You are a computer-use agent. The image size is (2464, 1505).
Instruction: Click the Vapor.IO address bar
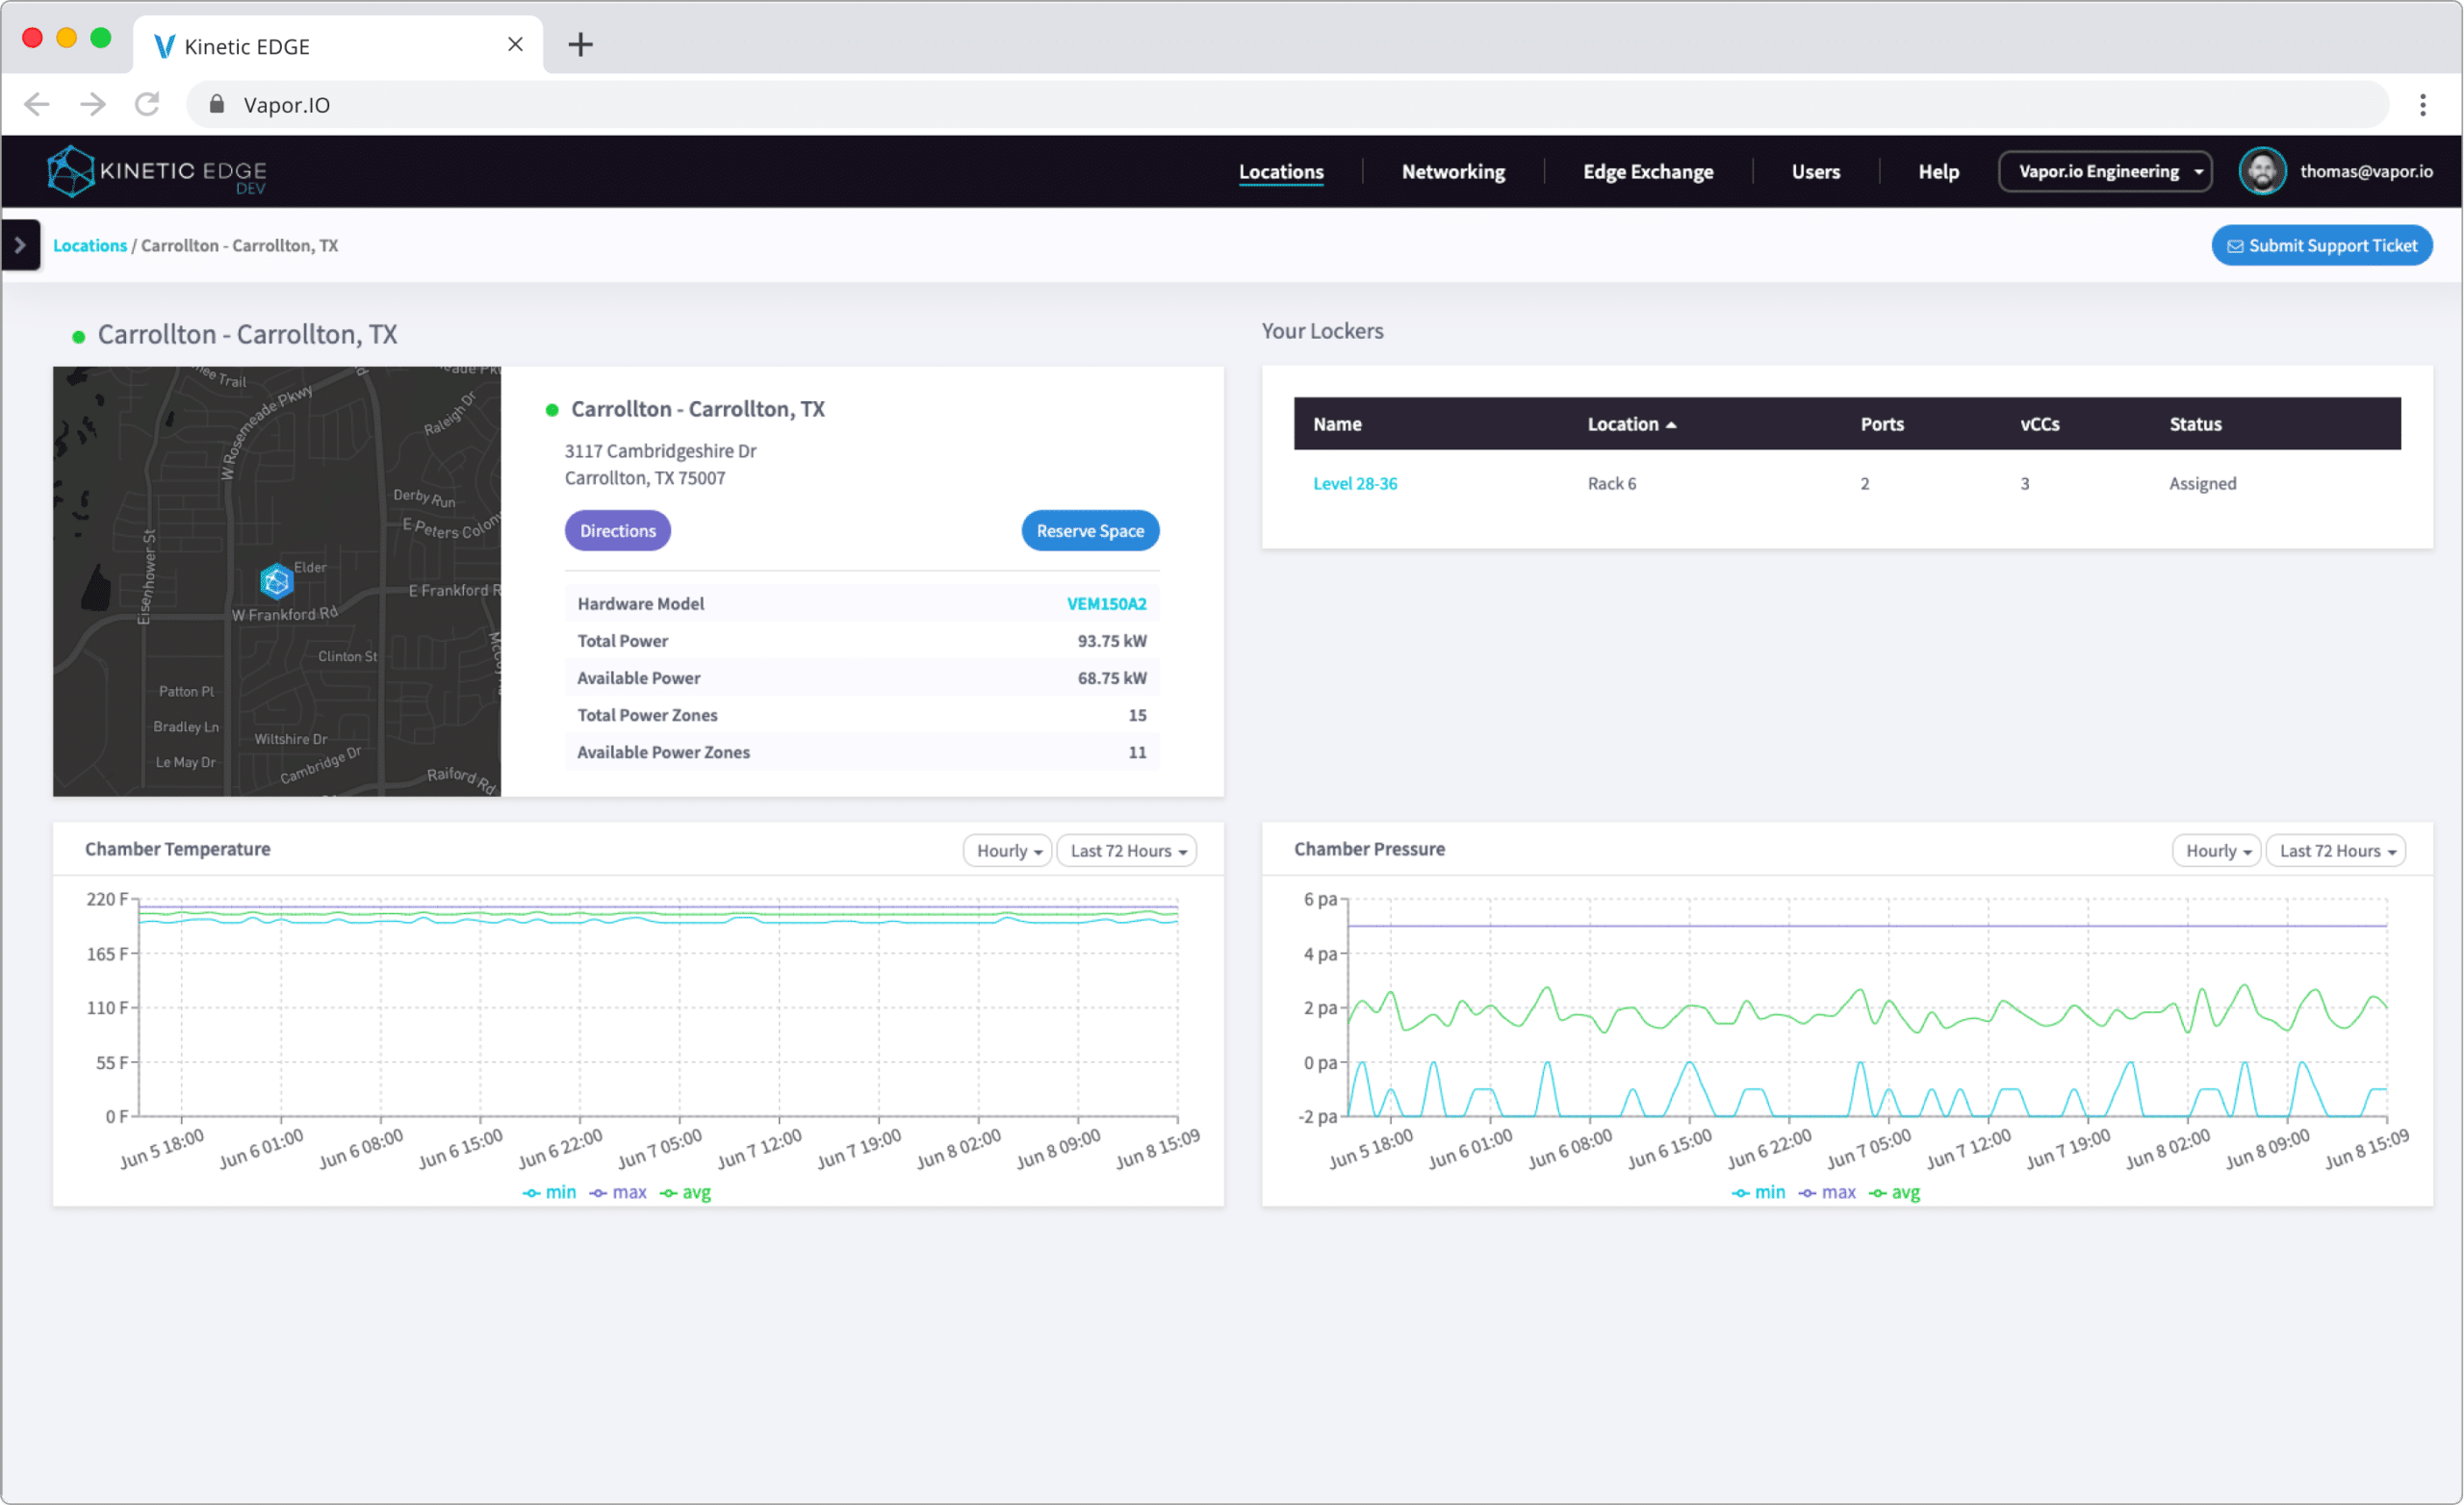[x=1287, y=104]
